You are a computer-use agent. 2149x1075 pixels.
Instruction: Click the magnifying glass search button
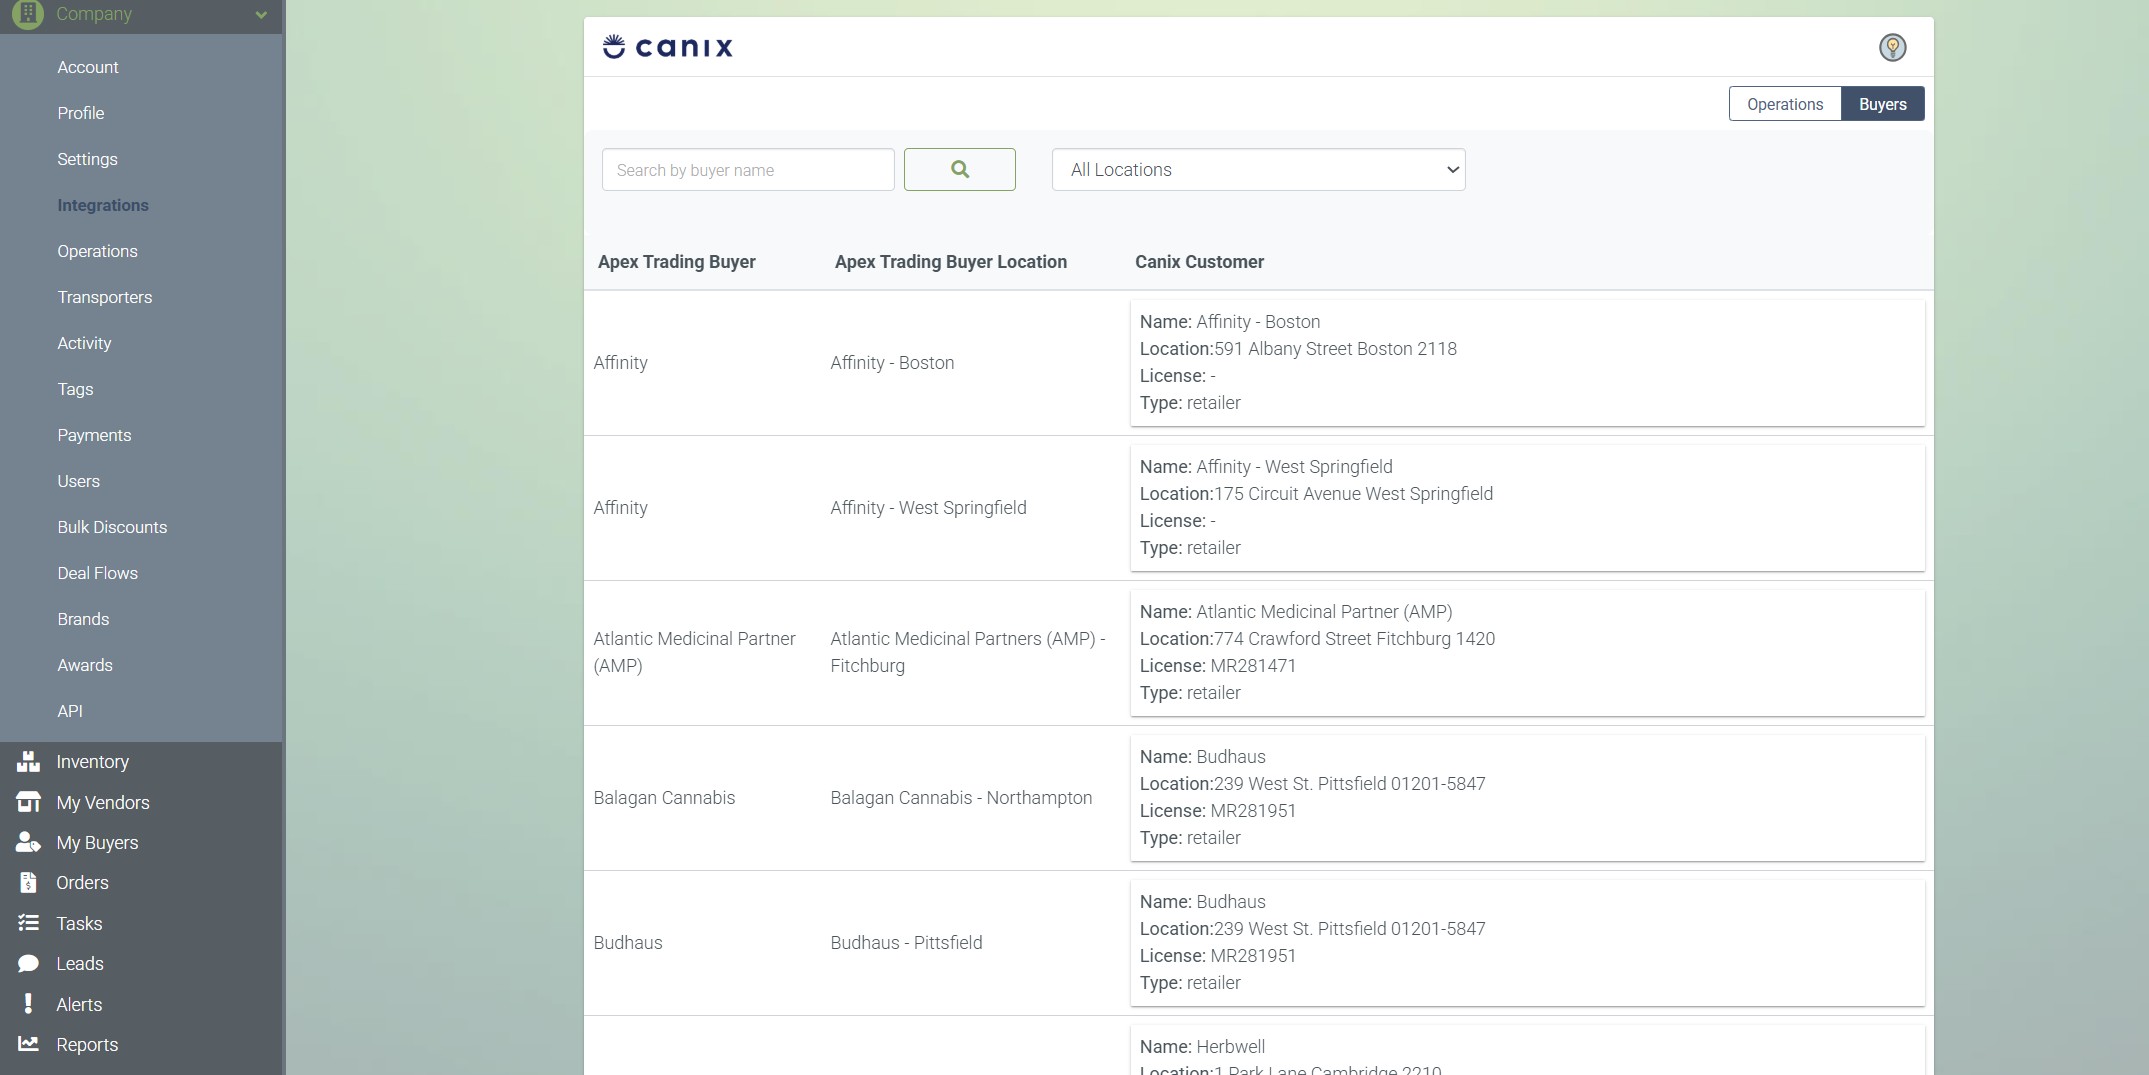[959, 170]
